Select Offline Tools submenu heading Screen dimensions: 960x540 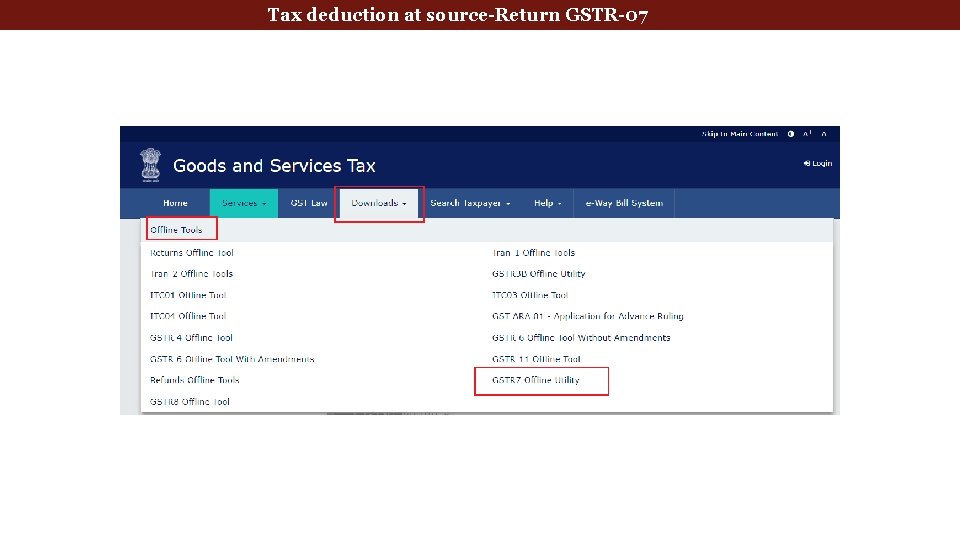point(176,230)
